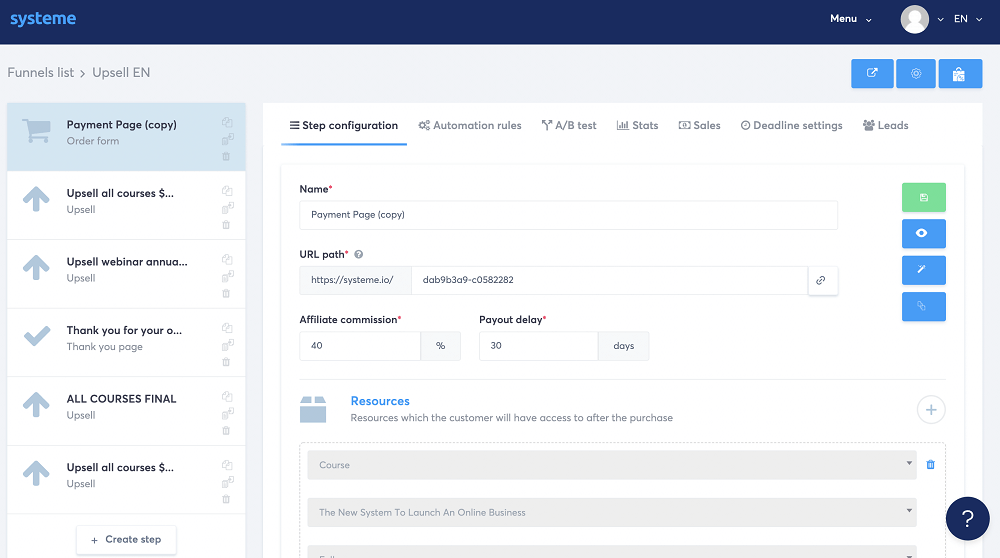Click copy-to-funnel icon on Upsell webinar annua... step

click(x=227, y=275)
